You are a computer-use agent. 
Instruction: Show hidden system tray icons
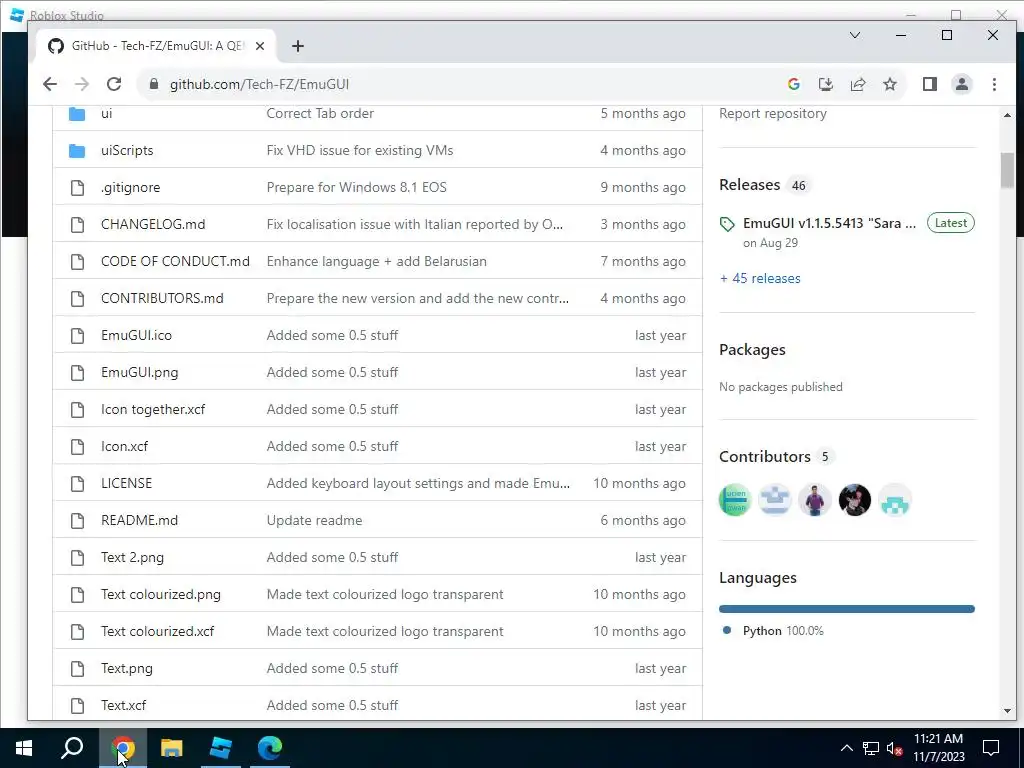846,748
